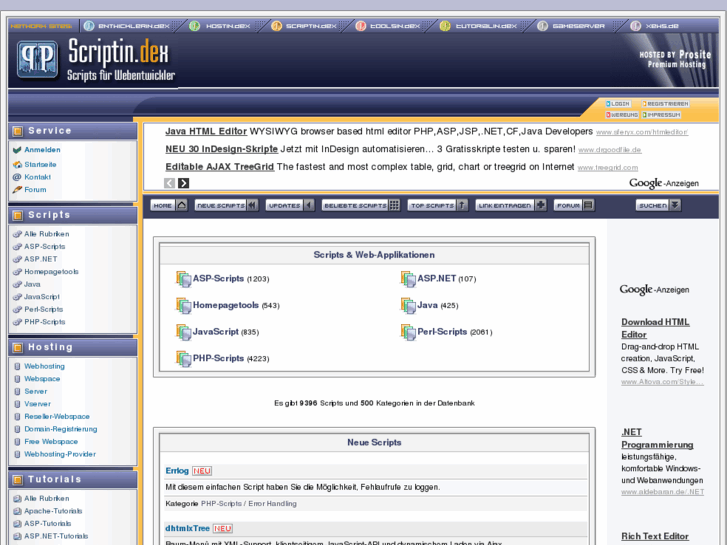
Task: Open Reseller-Webspace sidebar link
Action: (x=57, y=417)
